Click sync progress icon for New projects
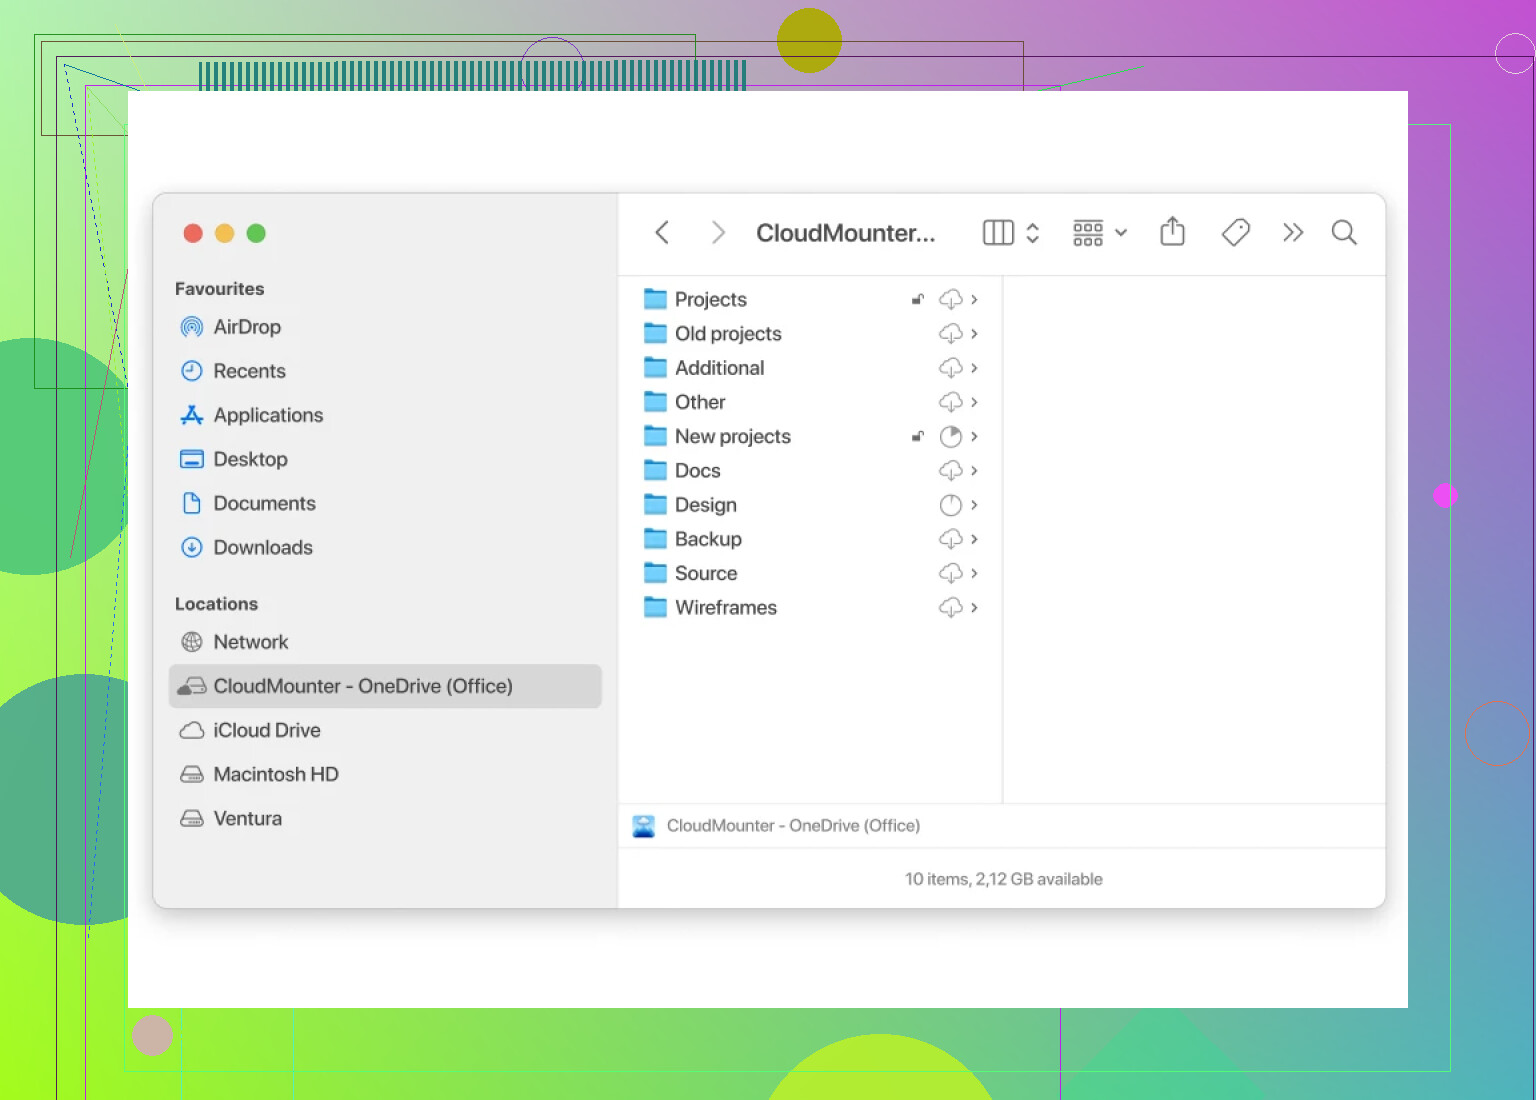 click(x=950, y=436)
